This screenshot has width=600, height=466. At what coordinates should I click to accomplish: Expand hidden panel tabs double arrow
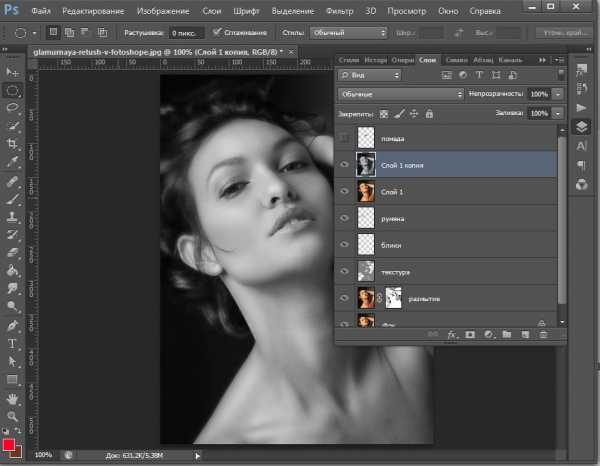click(542, 60)
